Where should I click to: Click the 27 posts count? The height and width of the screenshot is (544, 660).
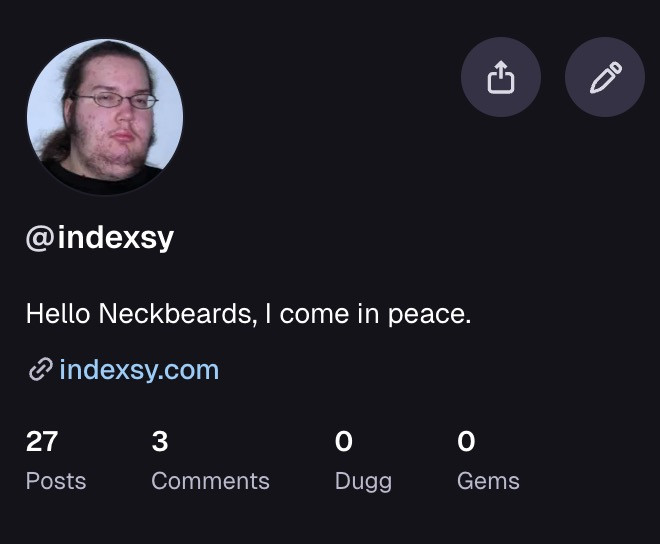(x=42, y=441)
